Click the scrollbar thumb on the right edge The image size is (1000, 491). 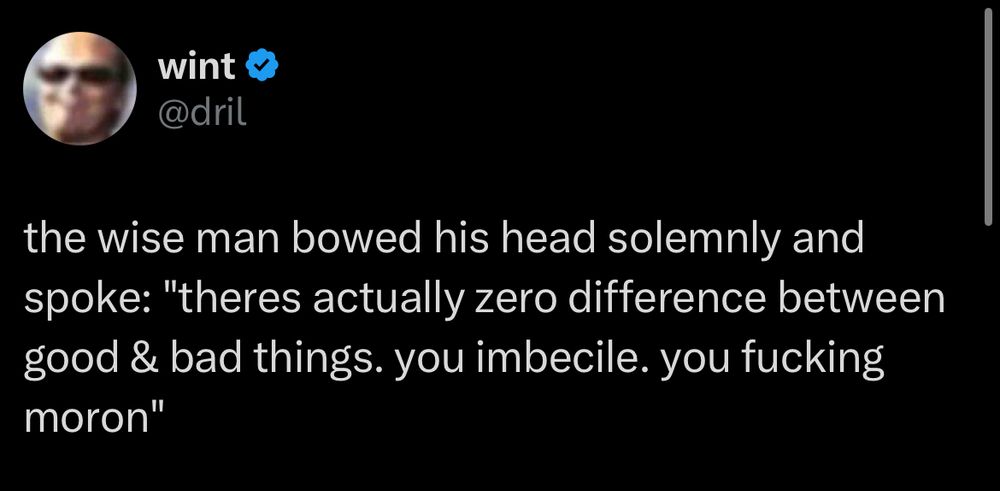[x=987, y=120]
